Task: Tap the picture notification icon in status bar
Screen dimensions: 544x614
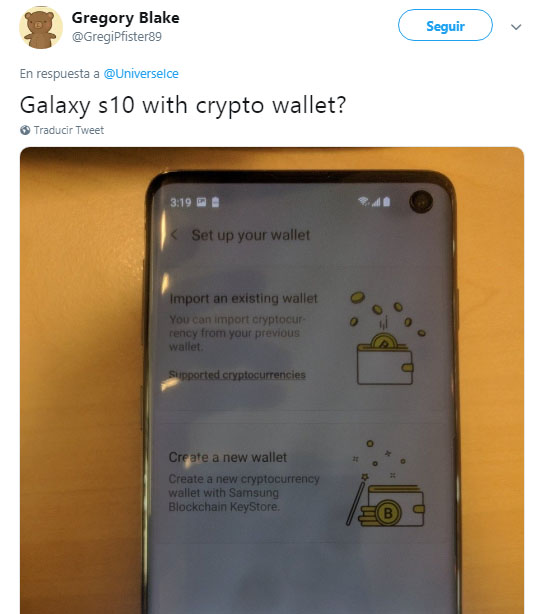Action: pyautogui.click(x=201, y=202)
